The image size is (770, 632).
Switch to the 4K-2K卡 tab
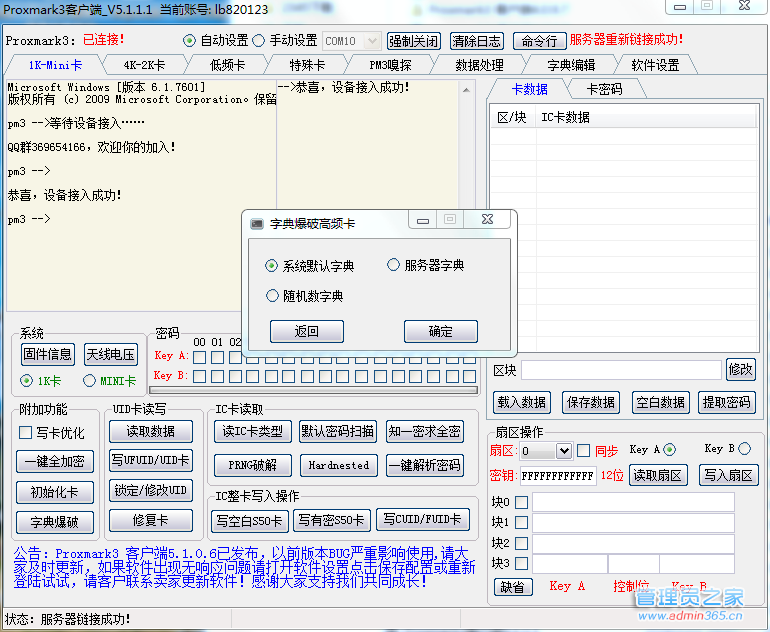pyautogui.click(x=144, y=65)
